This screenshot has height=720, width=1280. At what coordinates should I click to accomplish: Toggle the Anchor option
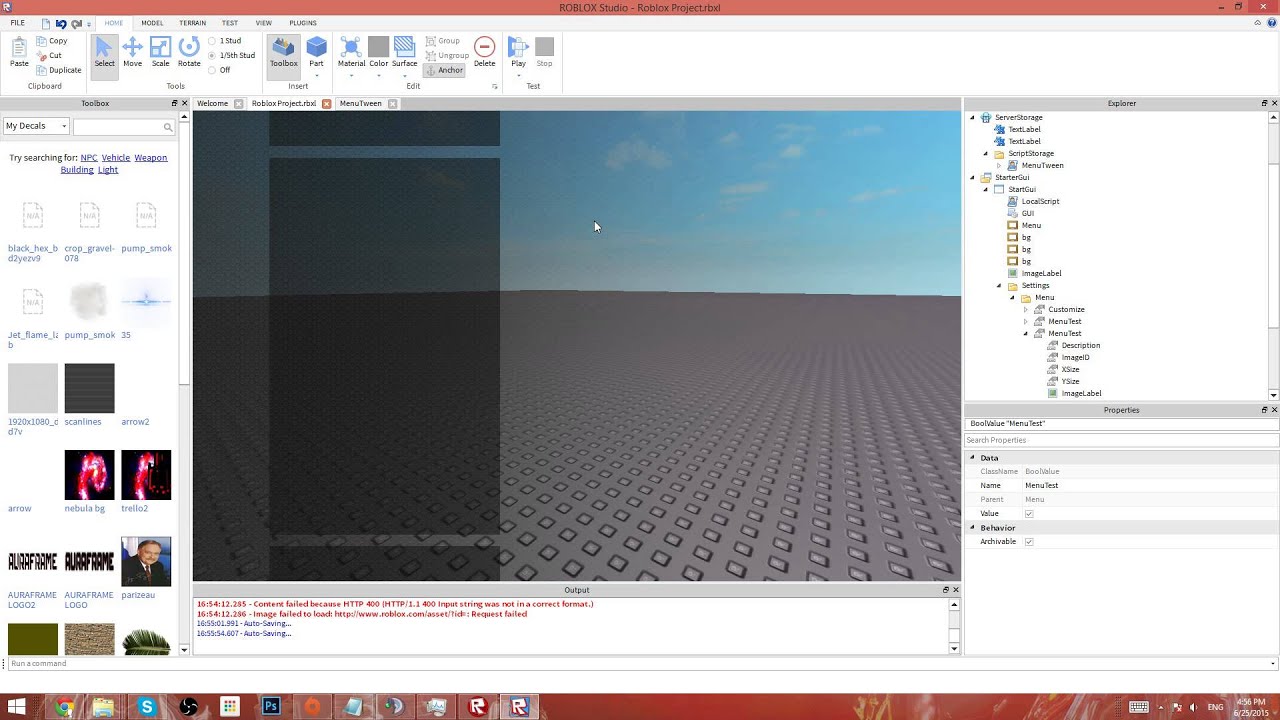(x=444, y=70)
